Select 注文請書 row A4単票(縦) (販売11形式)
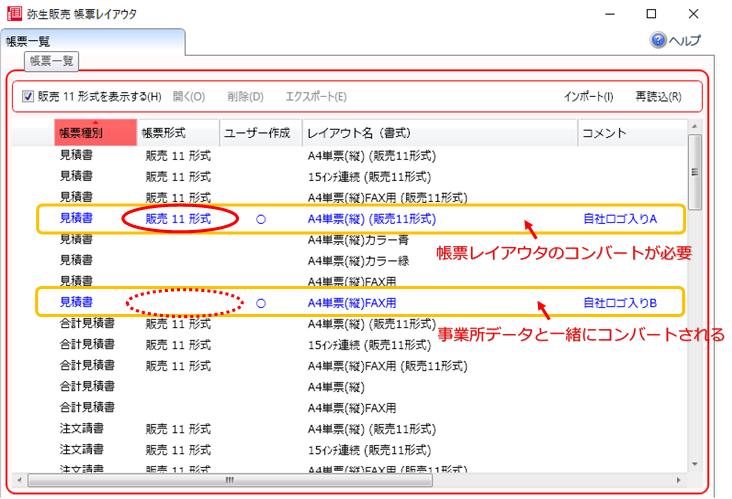 point(349,429)
